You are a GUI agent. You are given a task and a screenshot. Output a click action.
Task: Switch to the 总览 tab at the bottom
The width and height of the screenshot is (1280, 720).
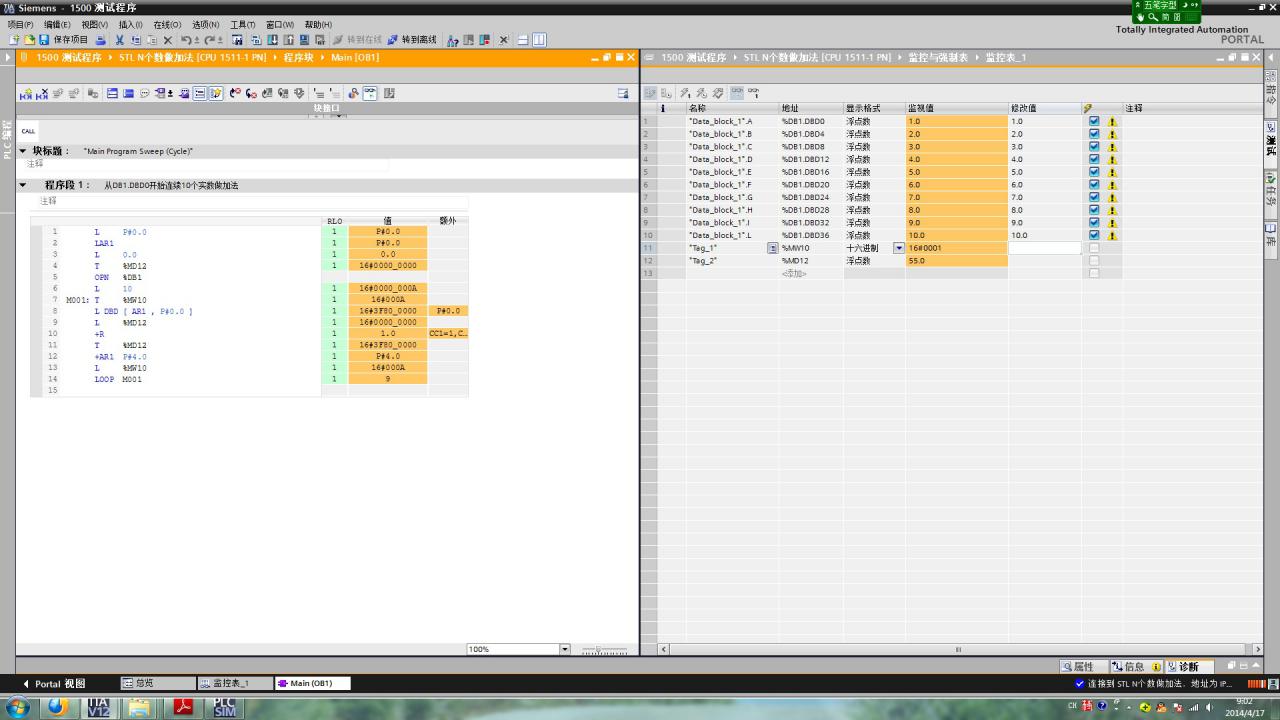158,683
